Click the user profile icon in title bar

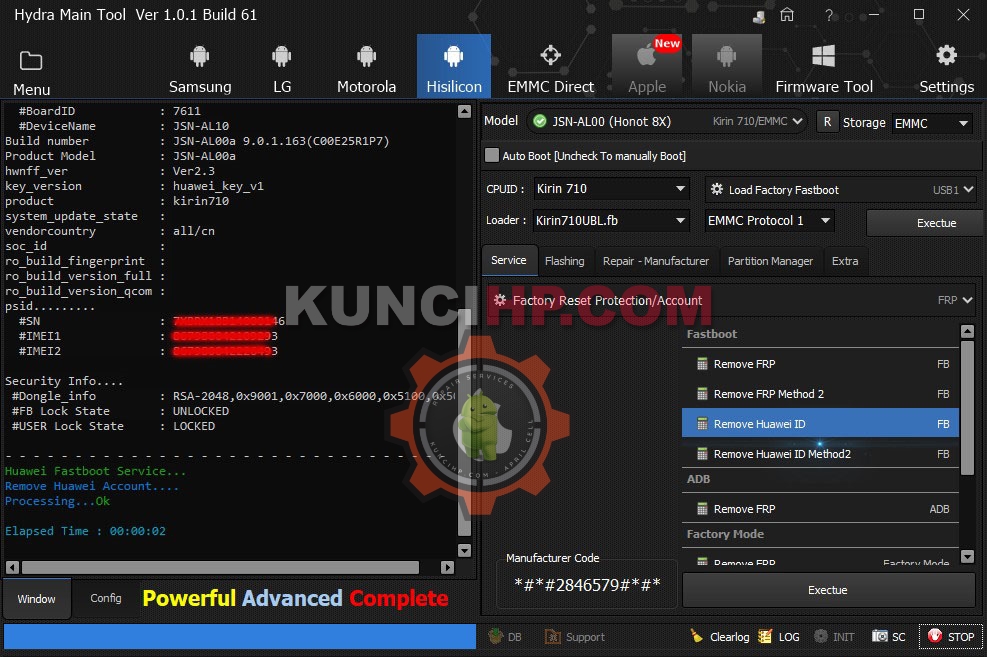coord(759,16)
